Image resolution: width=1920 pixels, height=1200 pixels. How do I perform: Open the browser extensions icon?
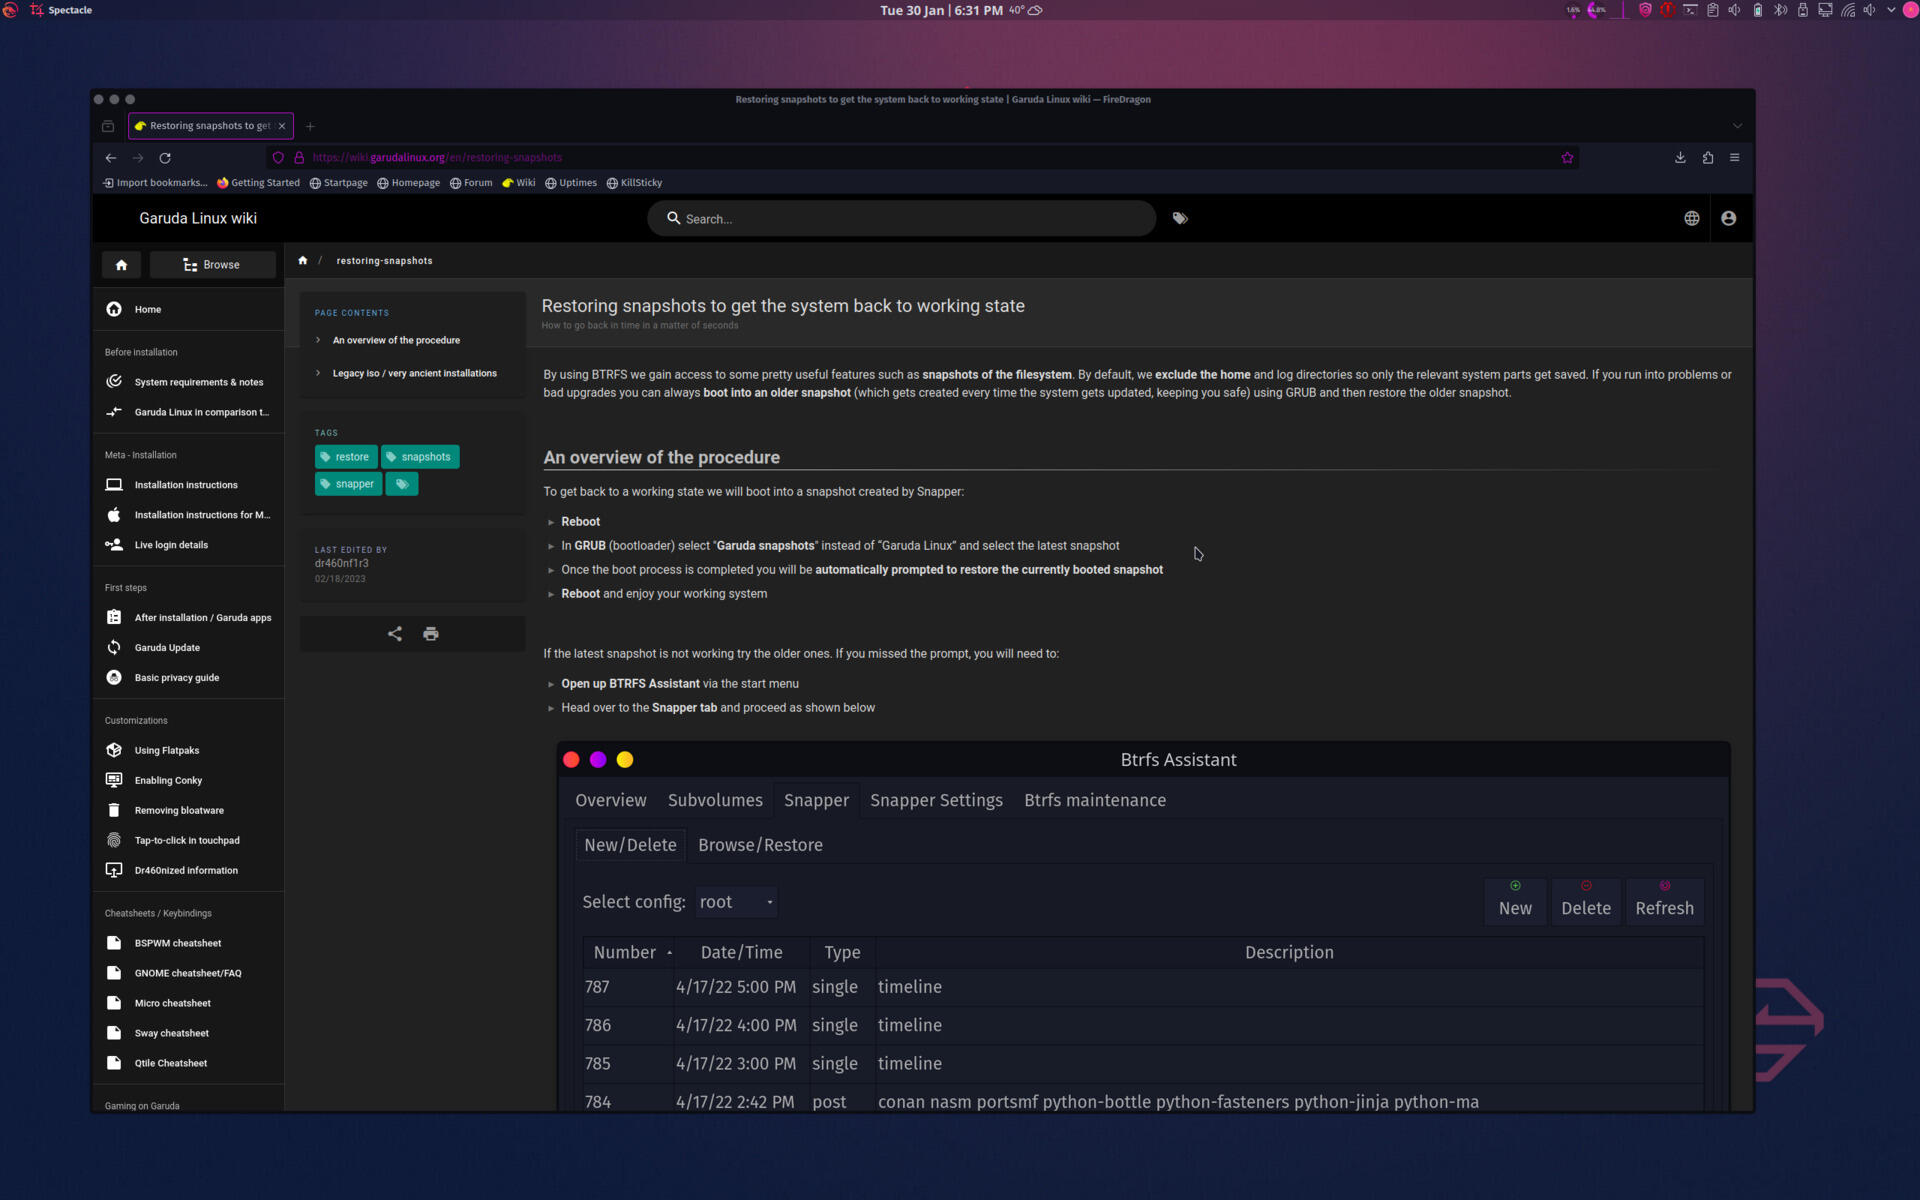click(x=1708, y=158)
